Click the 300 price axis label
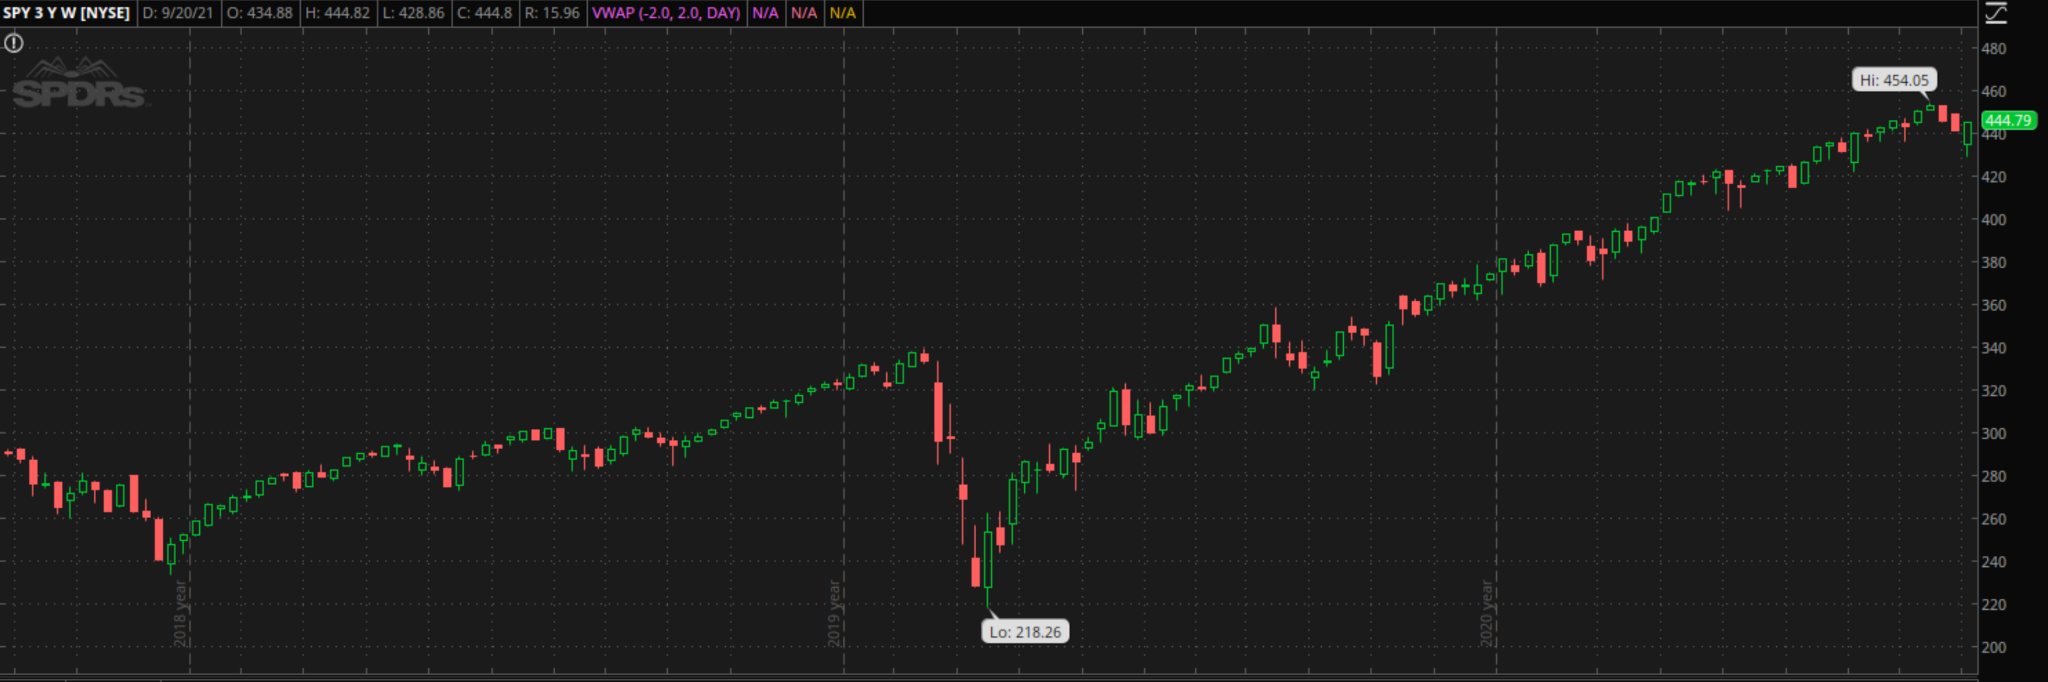Image resolution: width=2048 pixels, height=682 pixels. 1993,434
